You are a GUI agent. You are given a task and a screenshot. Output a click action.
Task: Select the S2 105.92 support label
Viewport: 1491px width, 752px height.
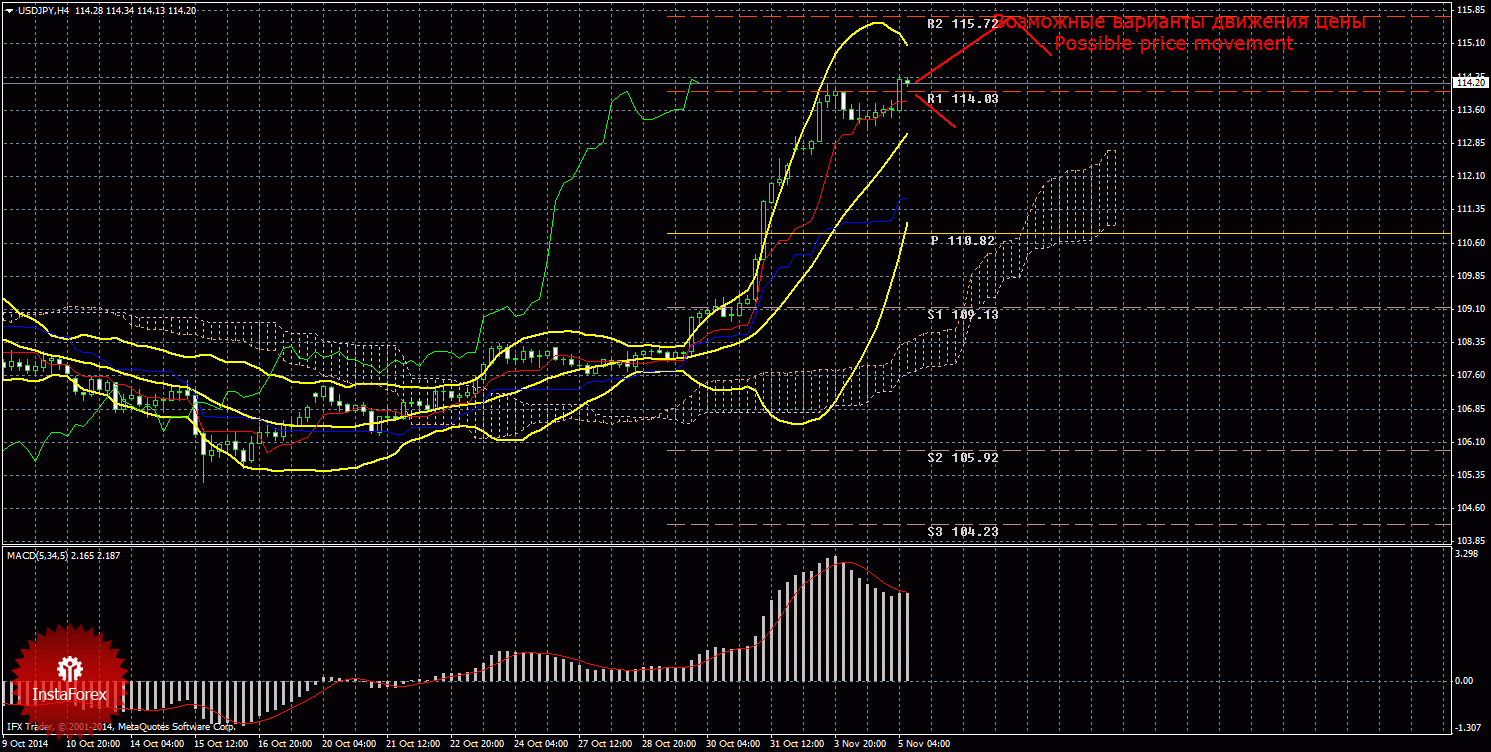[x=962, y=457]
